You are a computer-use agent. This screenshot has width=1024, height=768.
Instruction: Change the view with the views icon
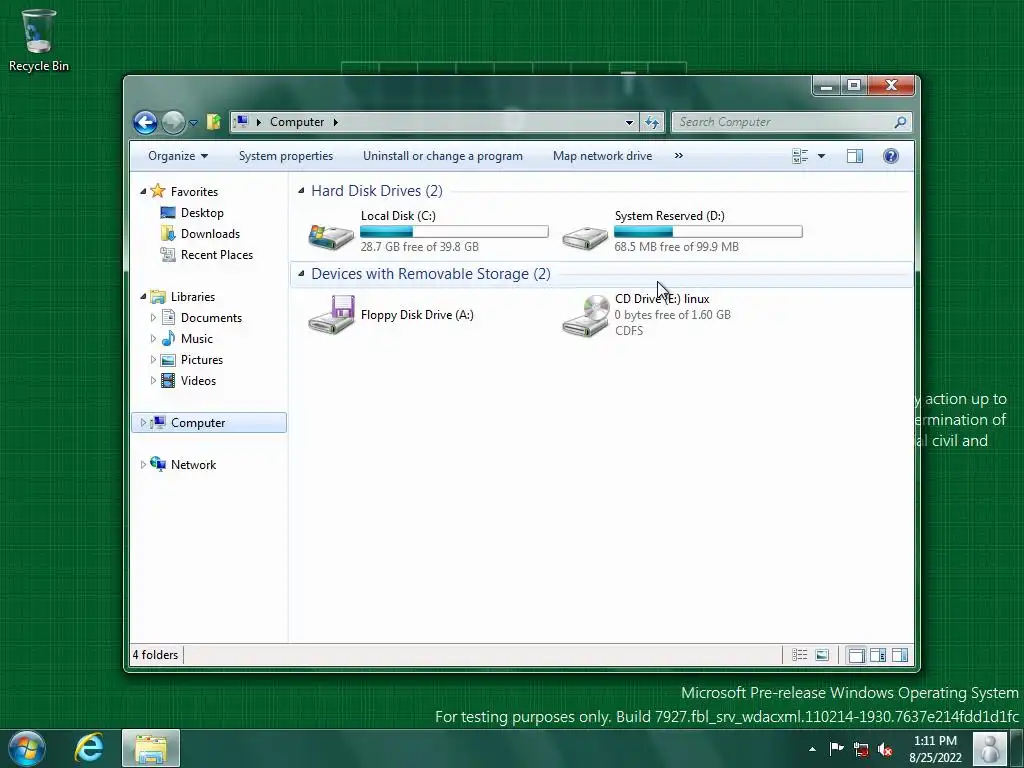(x=800, y=156)
